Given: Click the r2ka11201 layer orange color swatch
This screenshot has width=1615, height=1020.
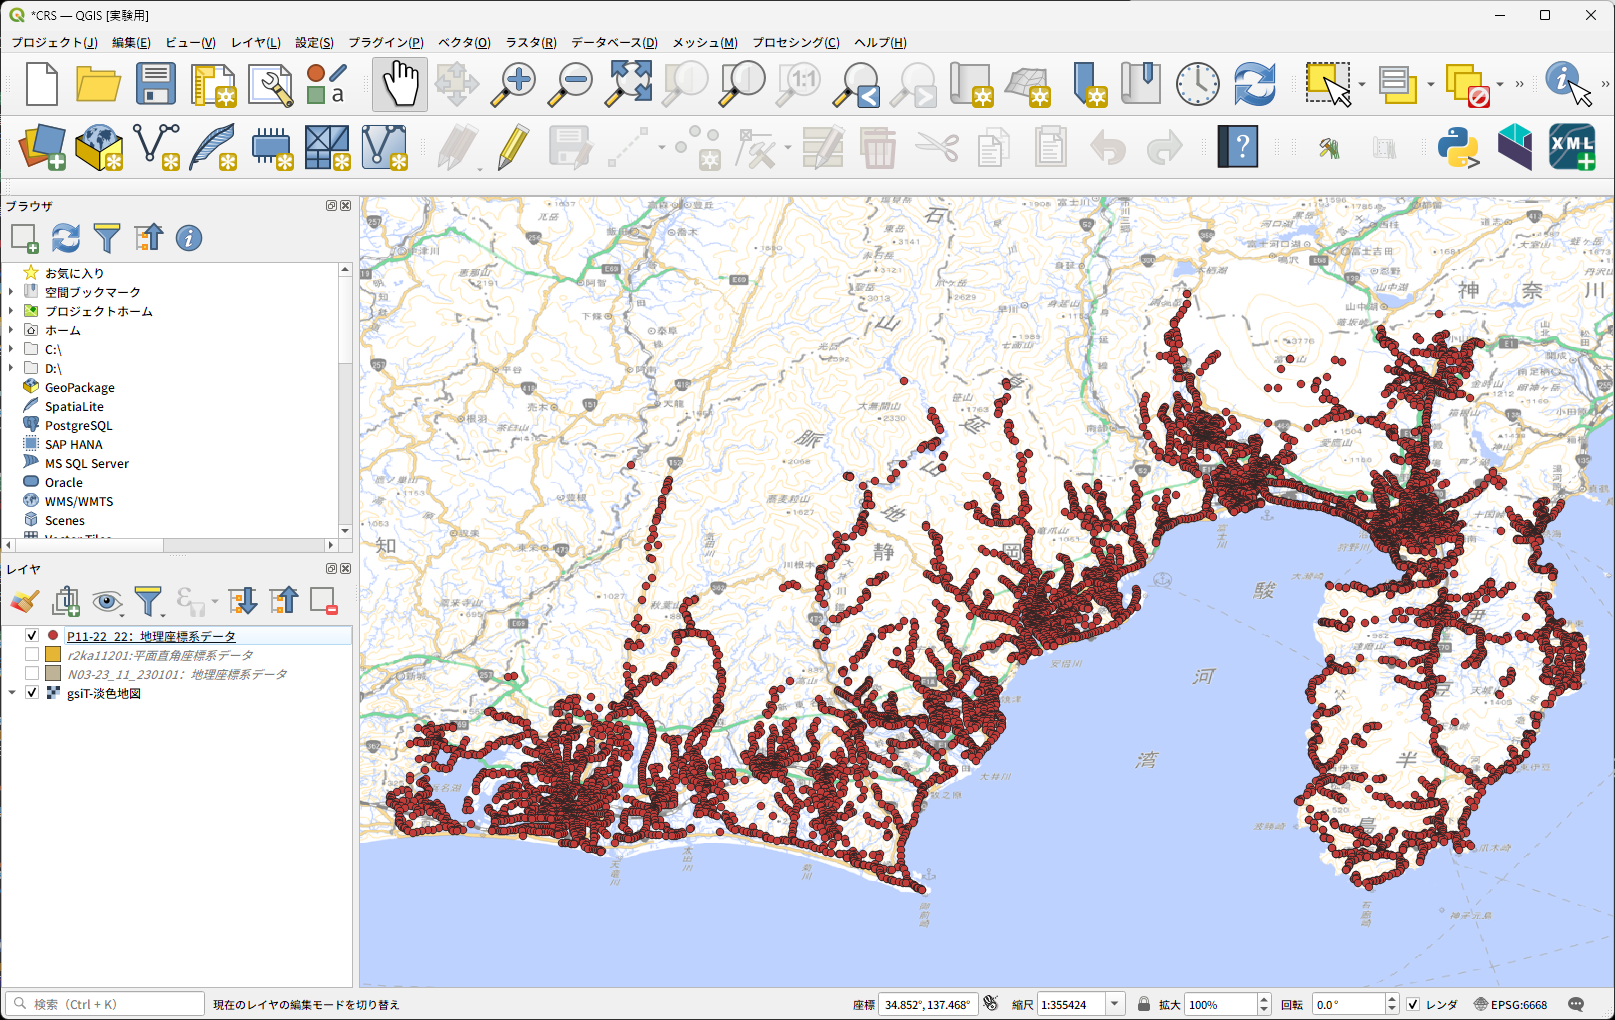Looking at the screenshot, I should pos(53,655).
